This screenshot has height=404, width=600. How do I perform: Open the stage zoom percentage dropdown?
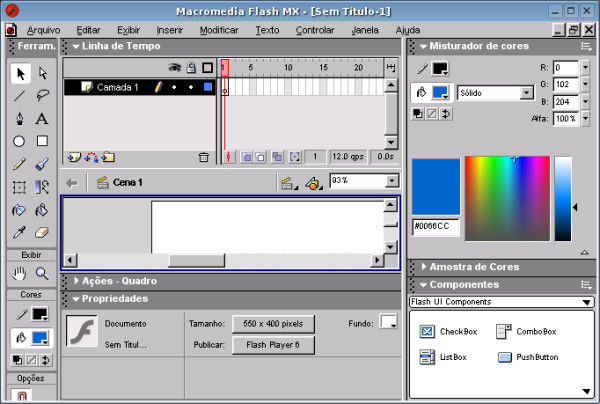pos(392,181)
